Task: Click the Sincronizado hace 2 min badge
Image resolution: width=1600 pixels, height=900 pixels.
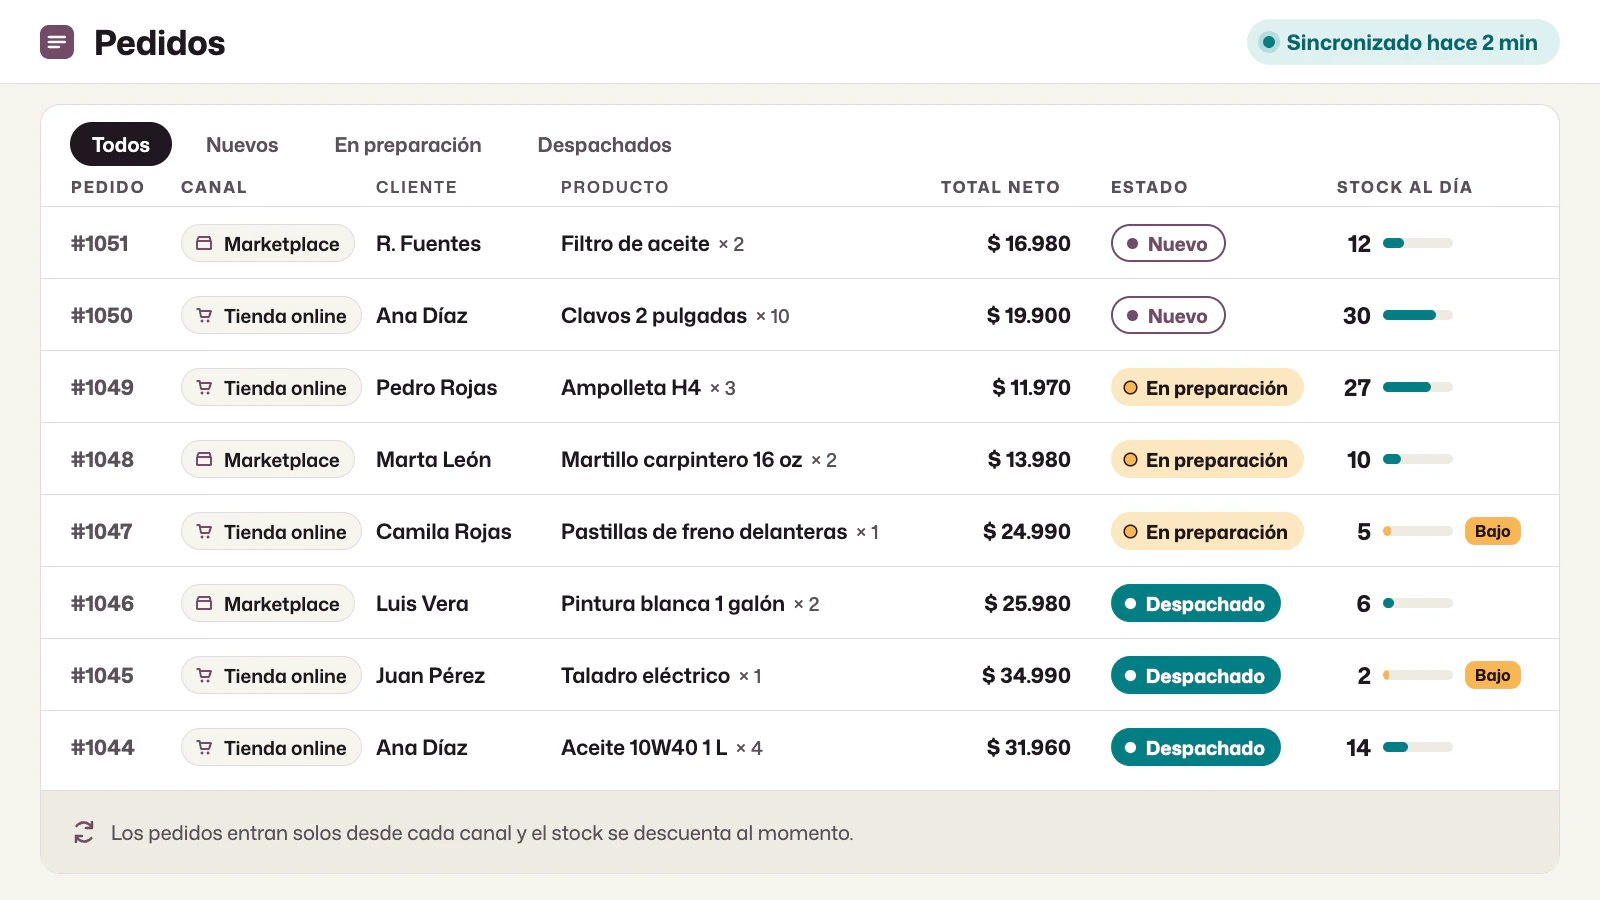Action: (x=1403, y=42)
